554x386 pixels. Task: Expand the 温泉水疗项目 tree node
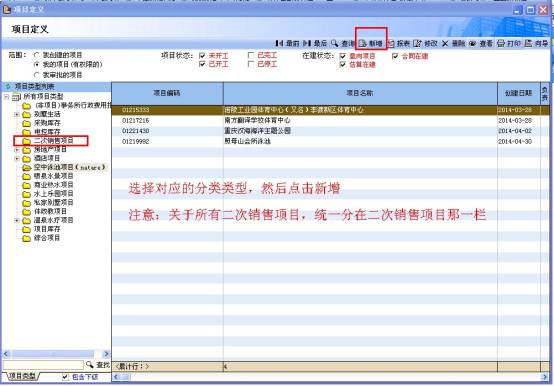tap(17, 220)
